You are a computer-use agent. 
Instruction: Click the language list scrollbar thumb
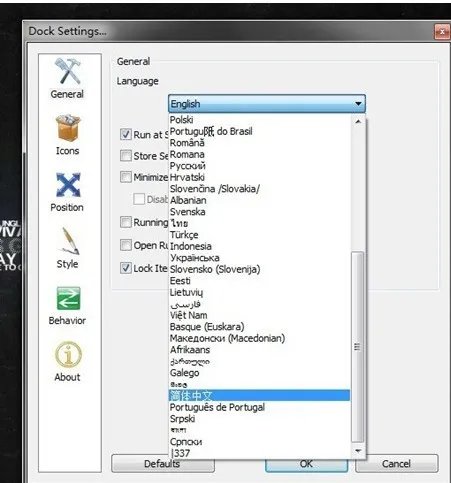click(x=358, y=347)
